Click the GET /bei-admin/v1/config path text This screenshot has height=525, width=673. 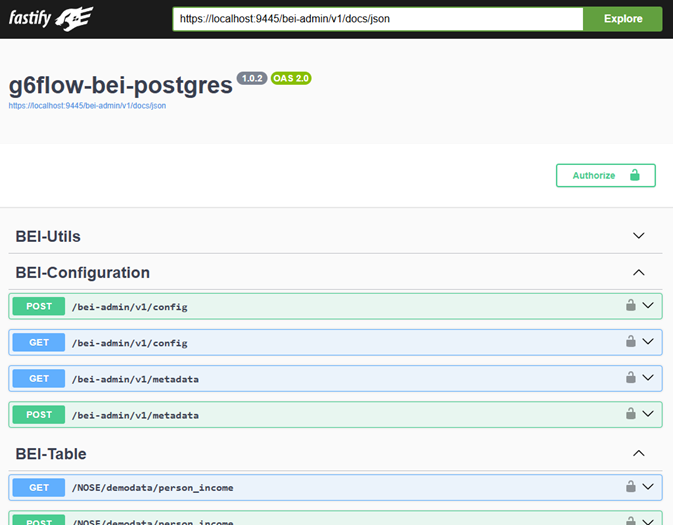130,343
